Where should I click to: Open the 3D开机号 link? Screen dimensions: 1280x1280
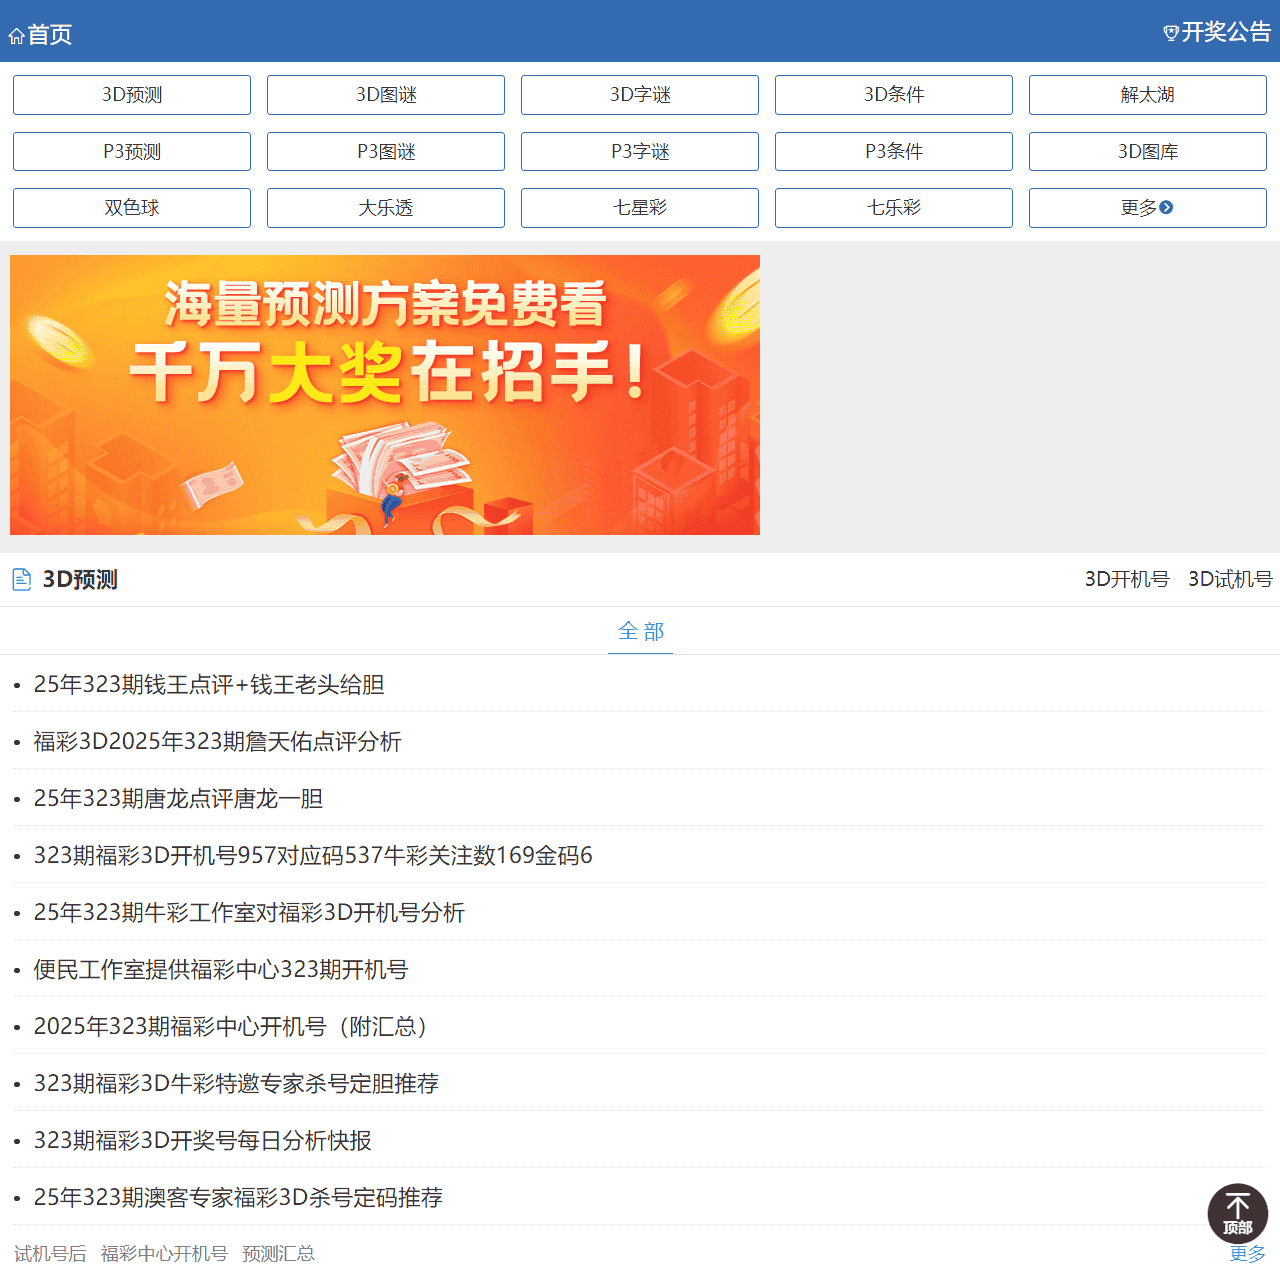[1126, 579]
